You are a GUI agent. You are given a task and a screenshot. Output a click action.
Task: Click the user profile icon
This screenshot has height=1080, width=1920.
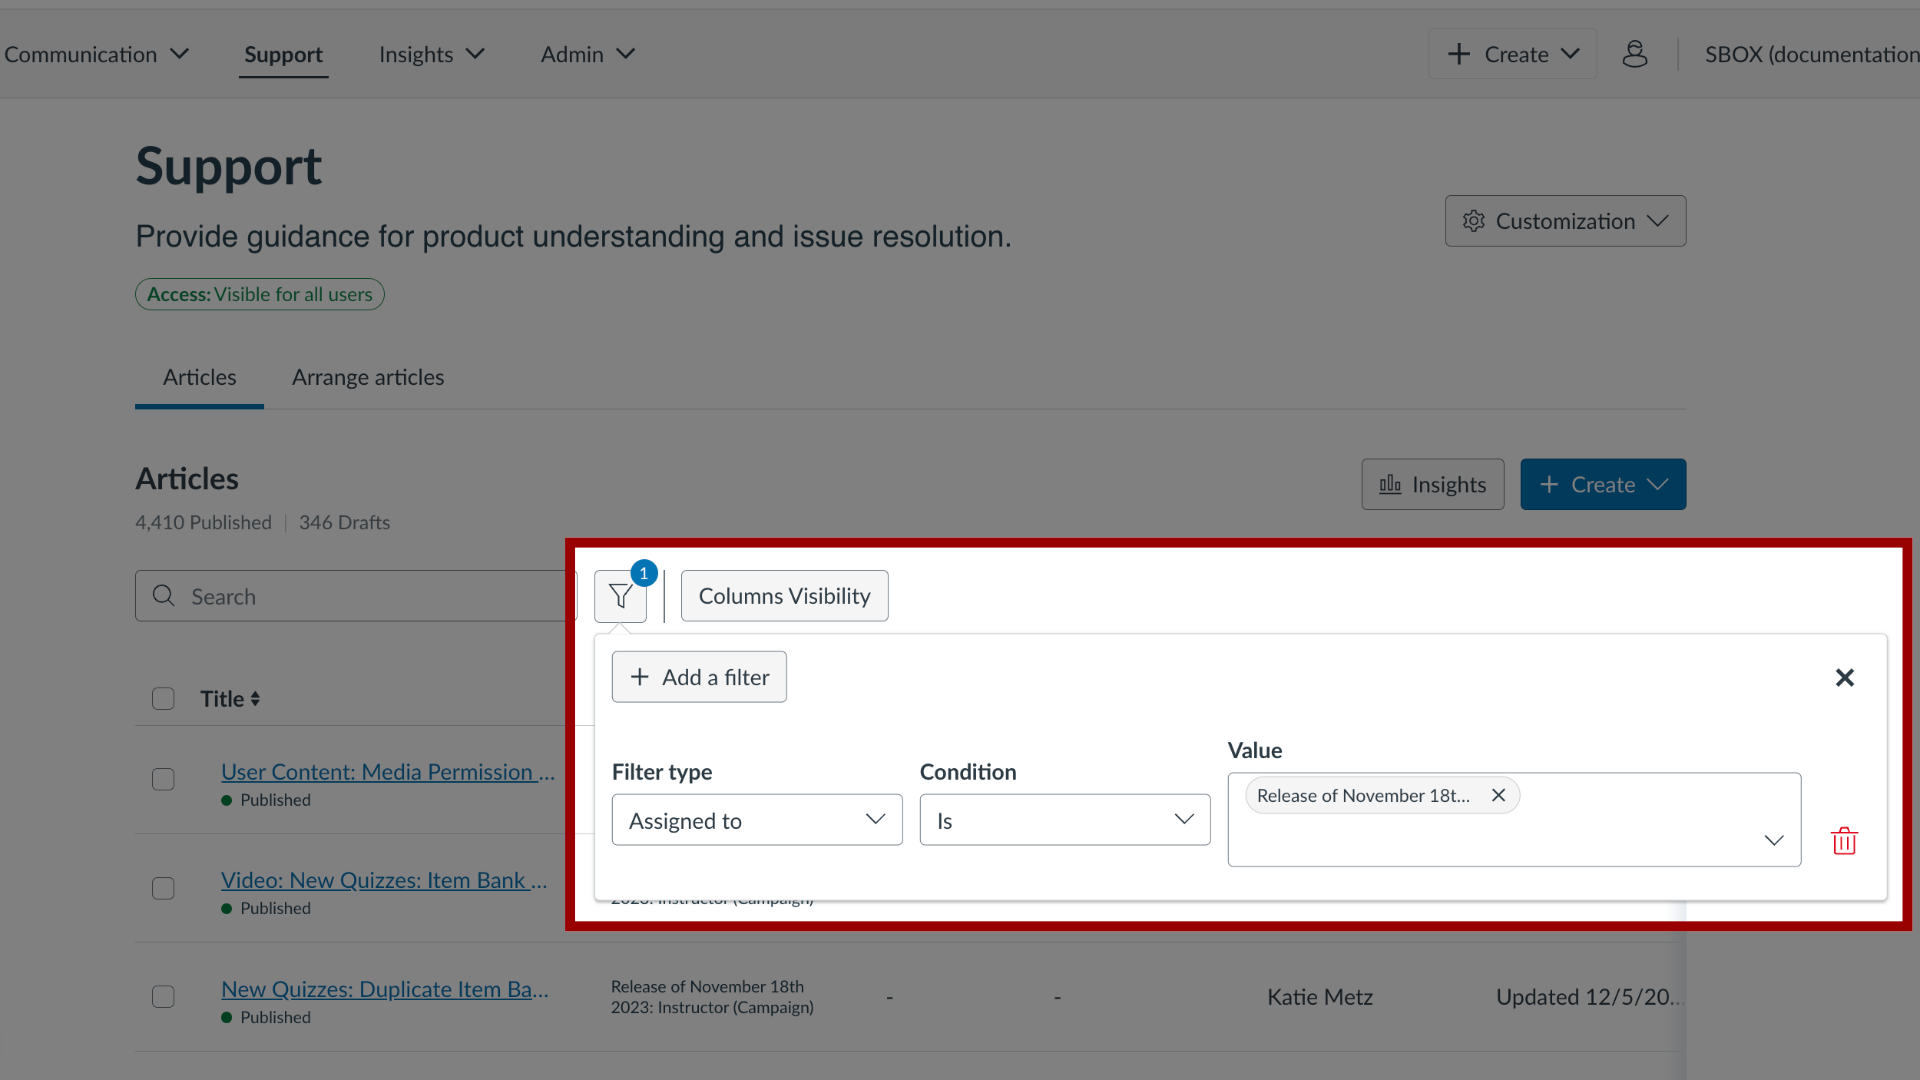[1635, 53]
